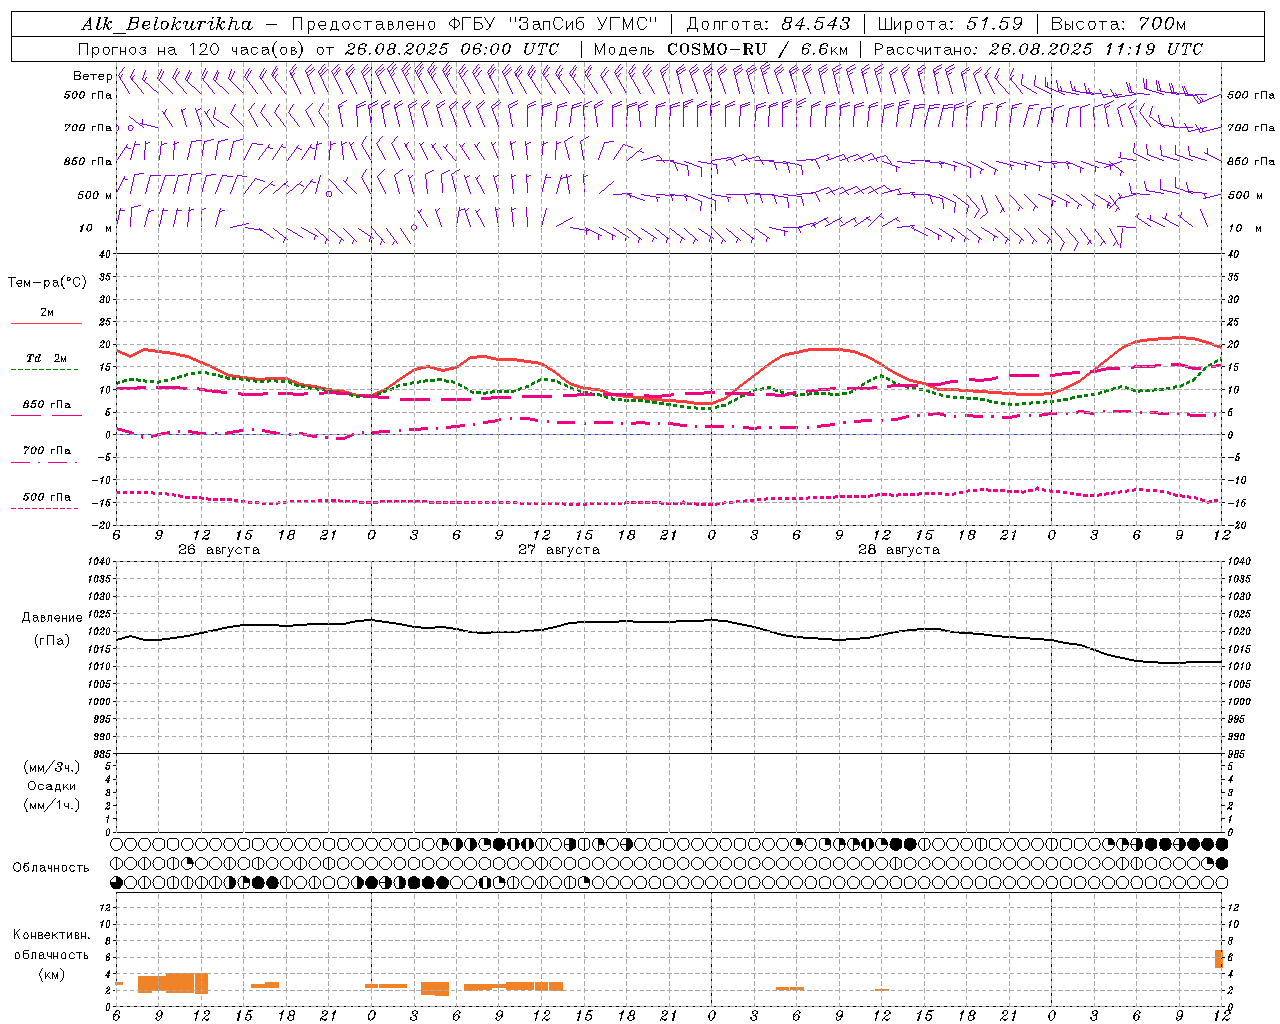Viewport: 1280px width, 1024px height.
Task: Click the 500 гПа temperature legend entry
Action: (x=47, y=497)
